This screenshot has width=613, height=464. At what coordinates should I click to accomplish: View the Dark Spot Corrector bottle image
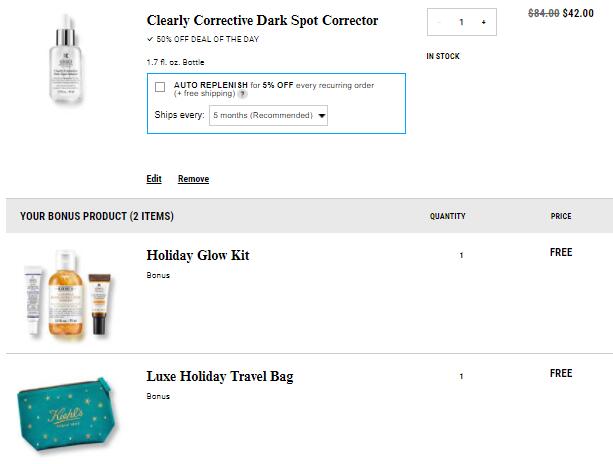[66, 59]
